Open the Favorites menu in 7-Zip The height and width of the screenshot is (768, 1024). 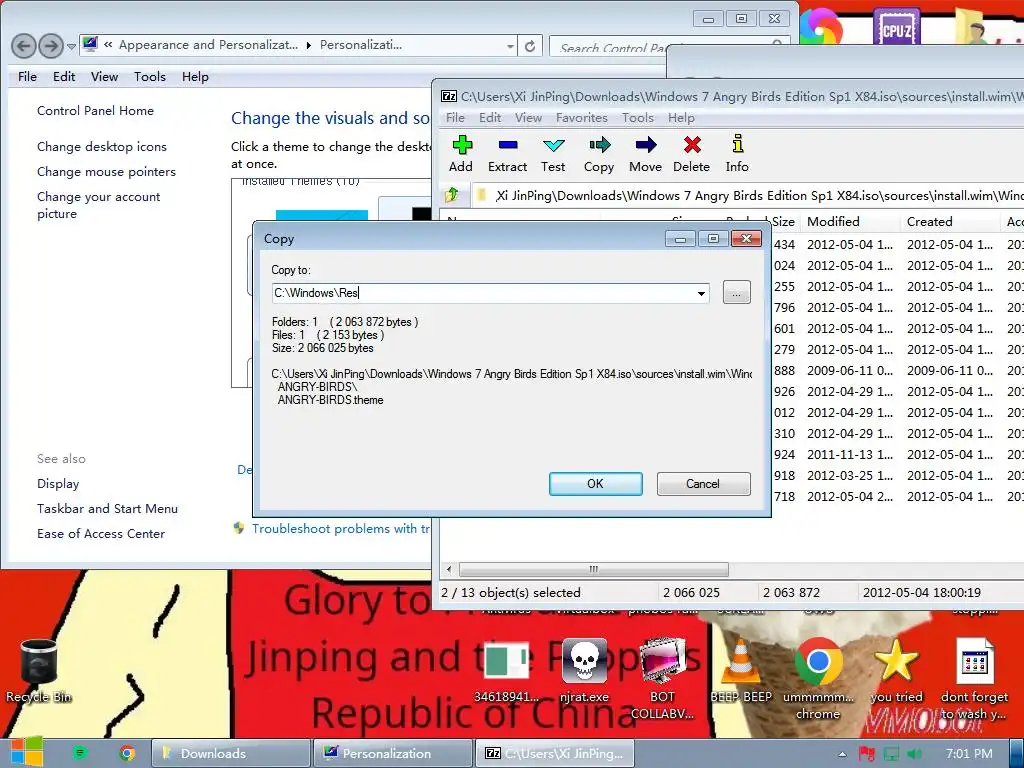pyautogui.click(x=582, y=118)
